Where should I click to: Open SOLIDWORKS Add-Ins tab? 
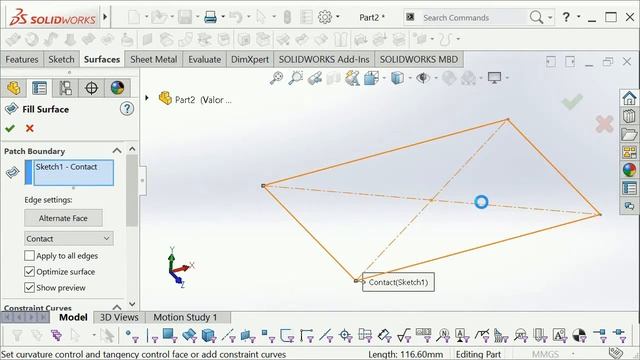(324, 59)
